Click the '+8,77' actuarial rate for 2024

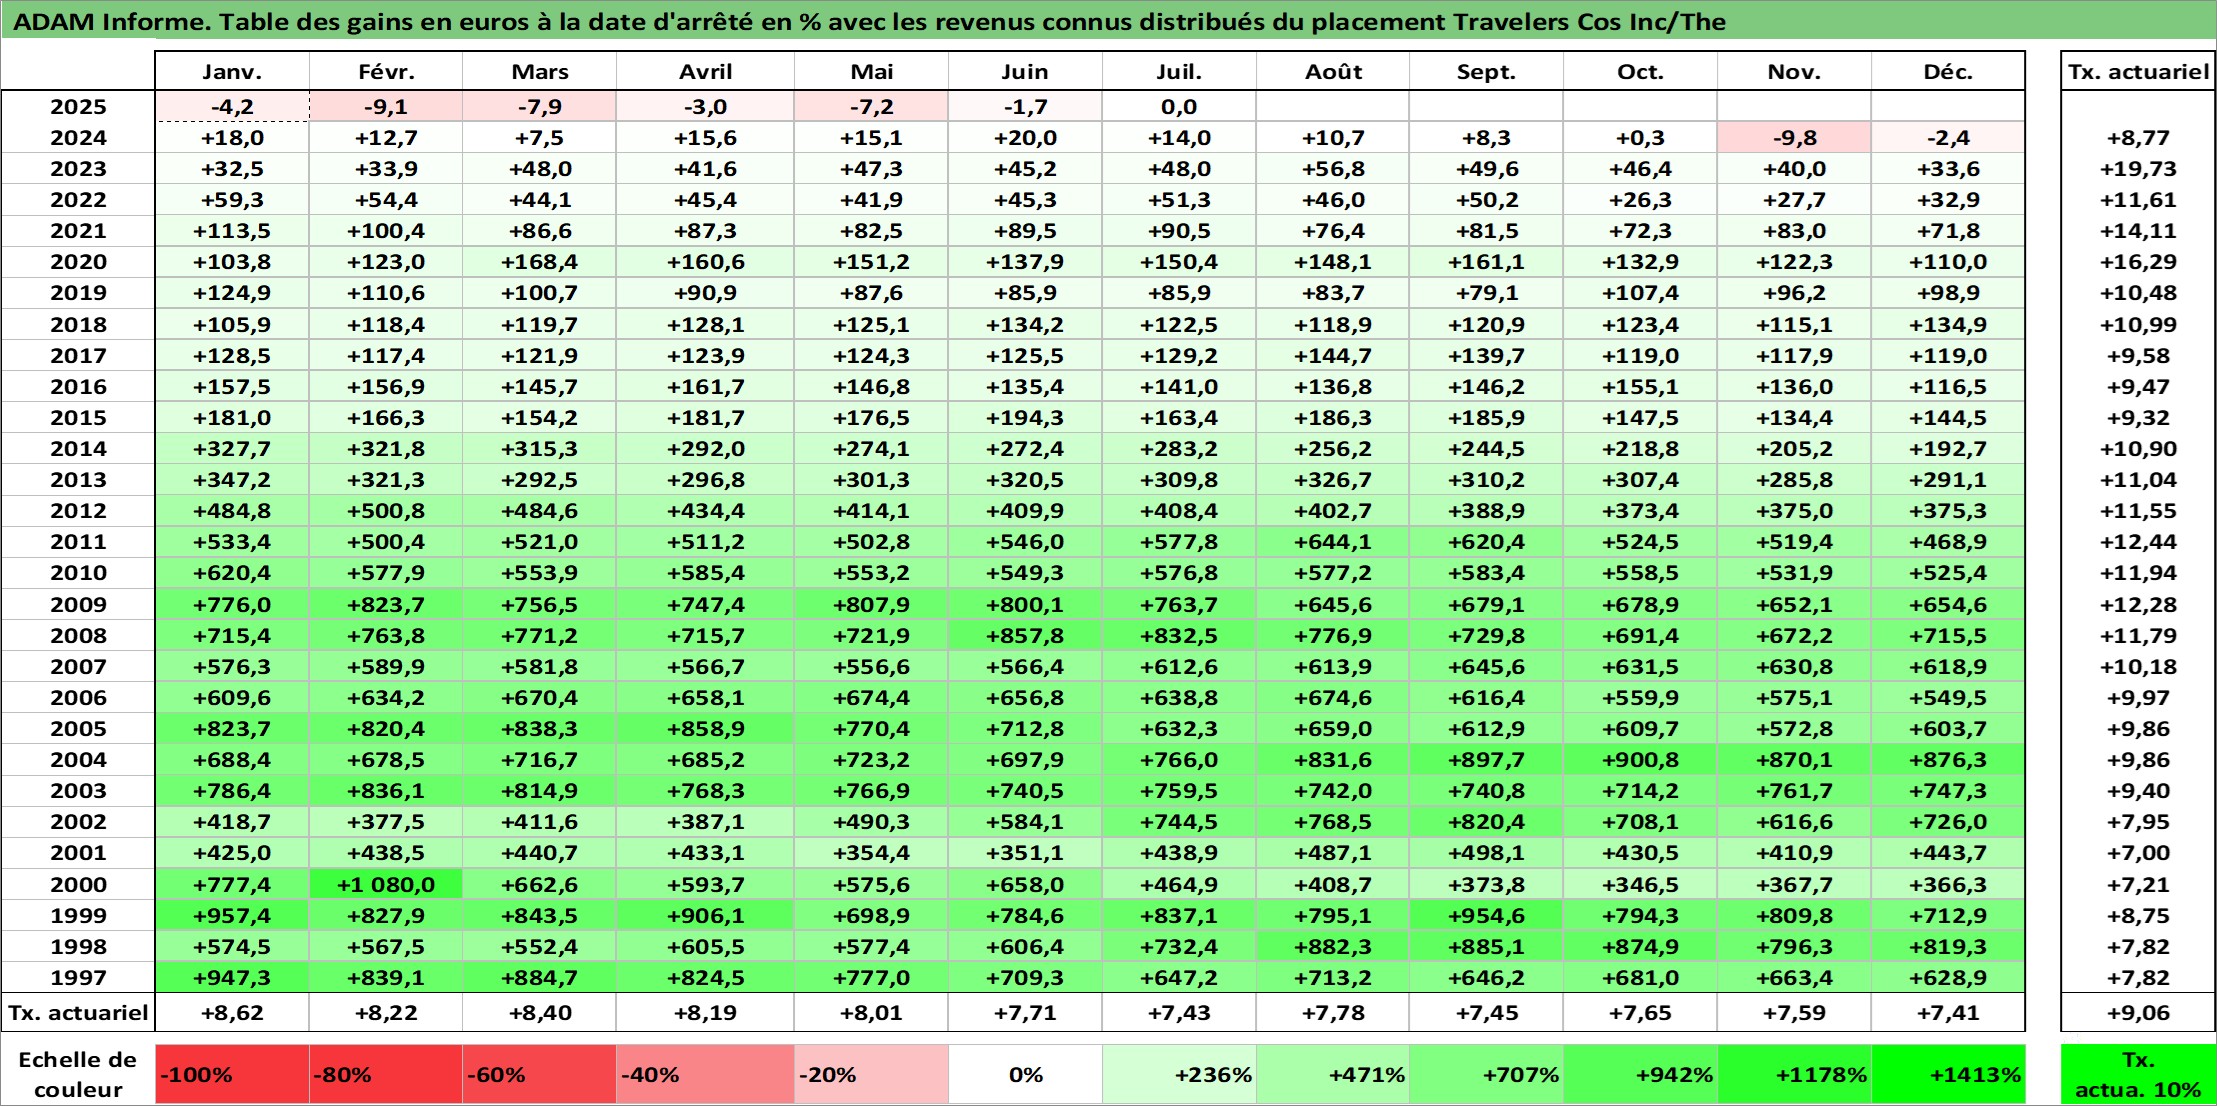pos(2138,138)
